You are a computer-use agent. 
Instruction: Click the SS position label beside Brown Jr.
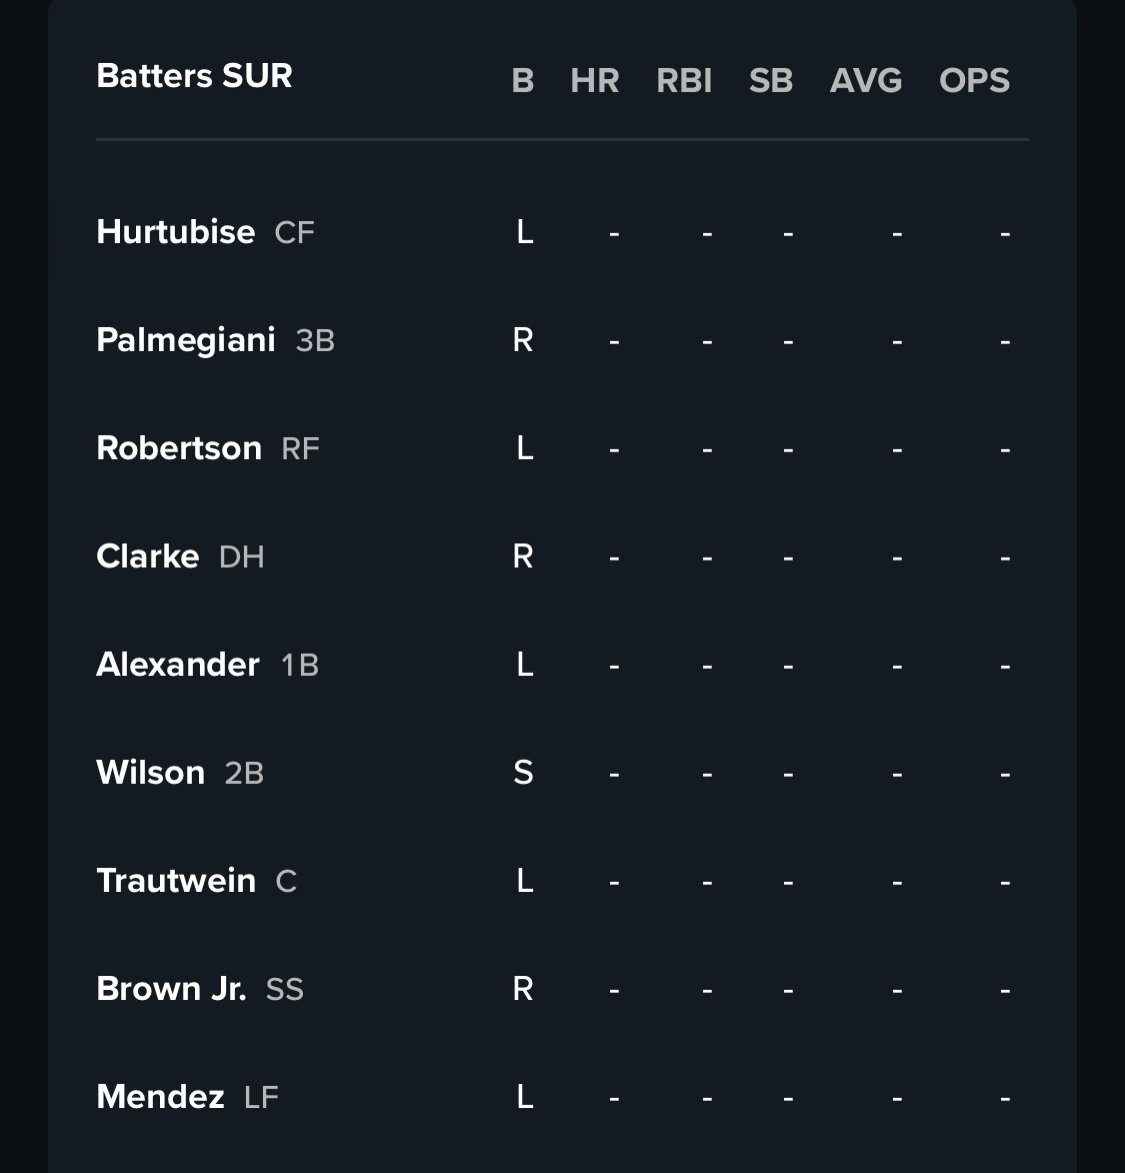click(x=284, y=989)
